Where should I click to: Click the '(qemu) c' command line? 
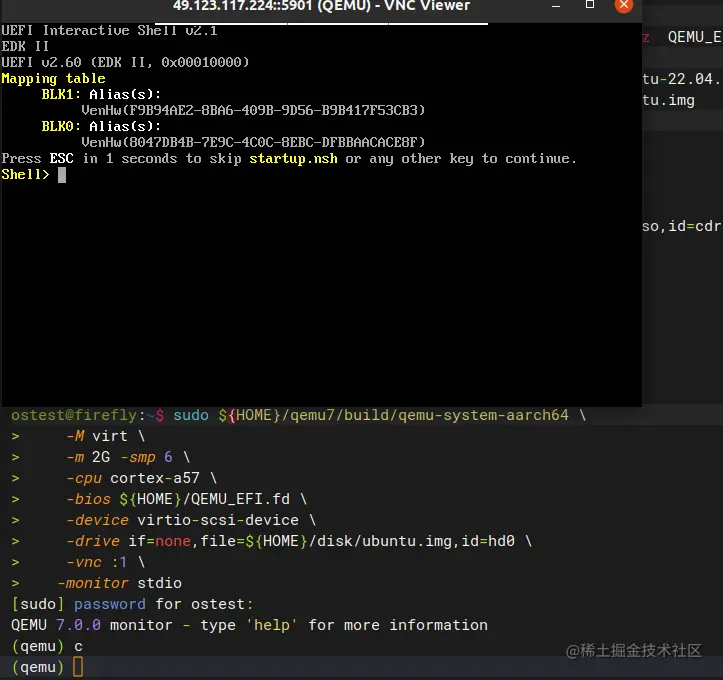pos(47,646)
